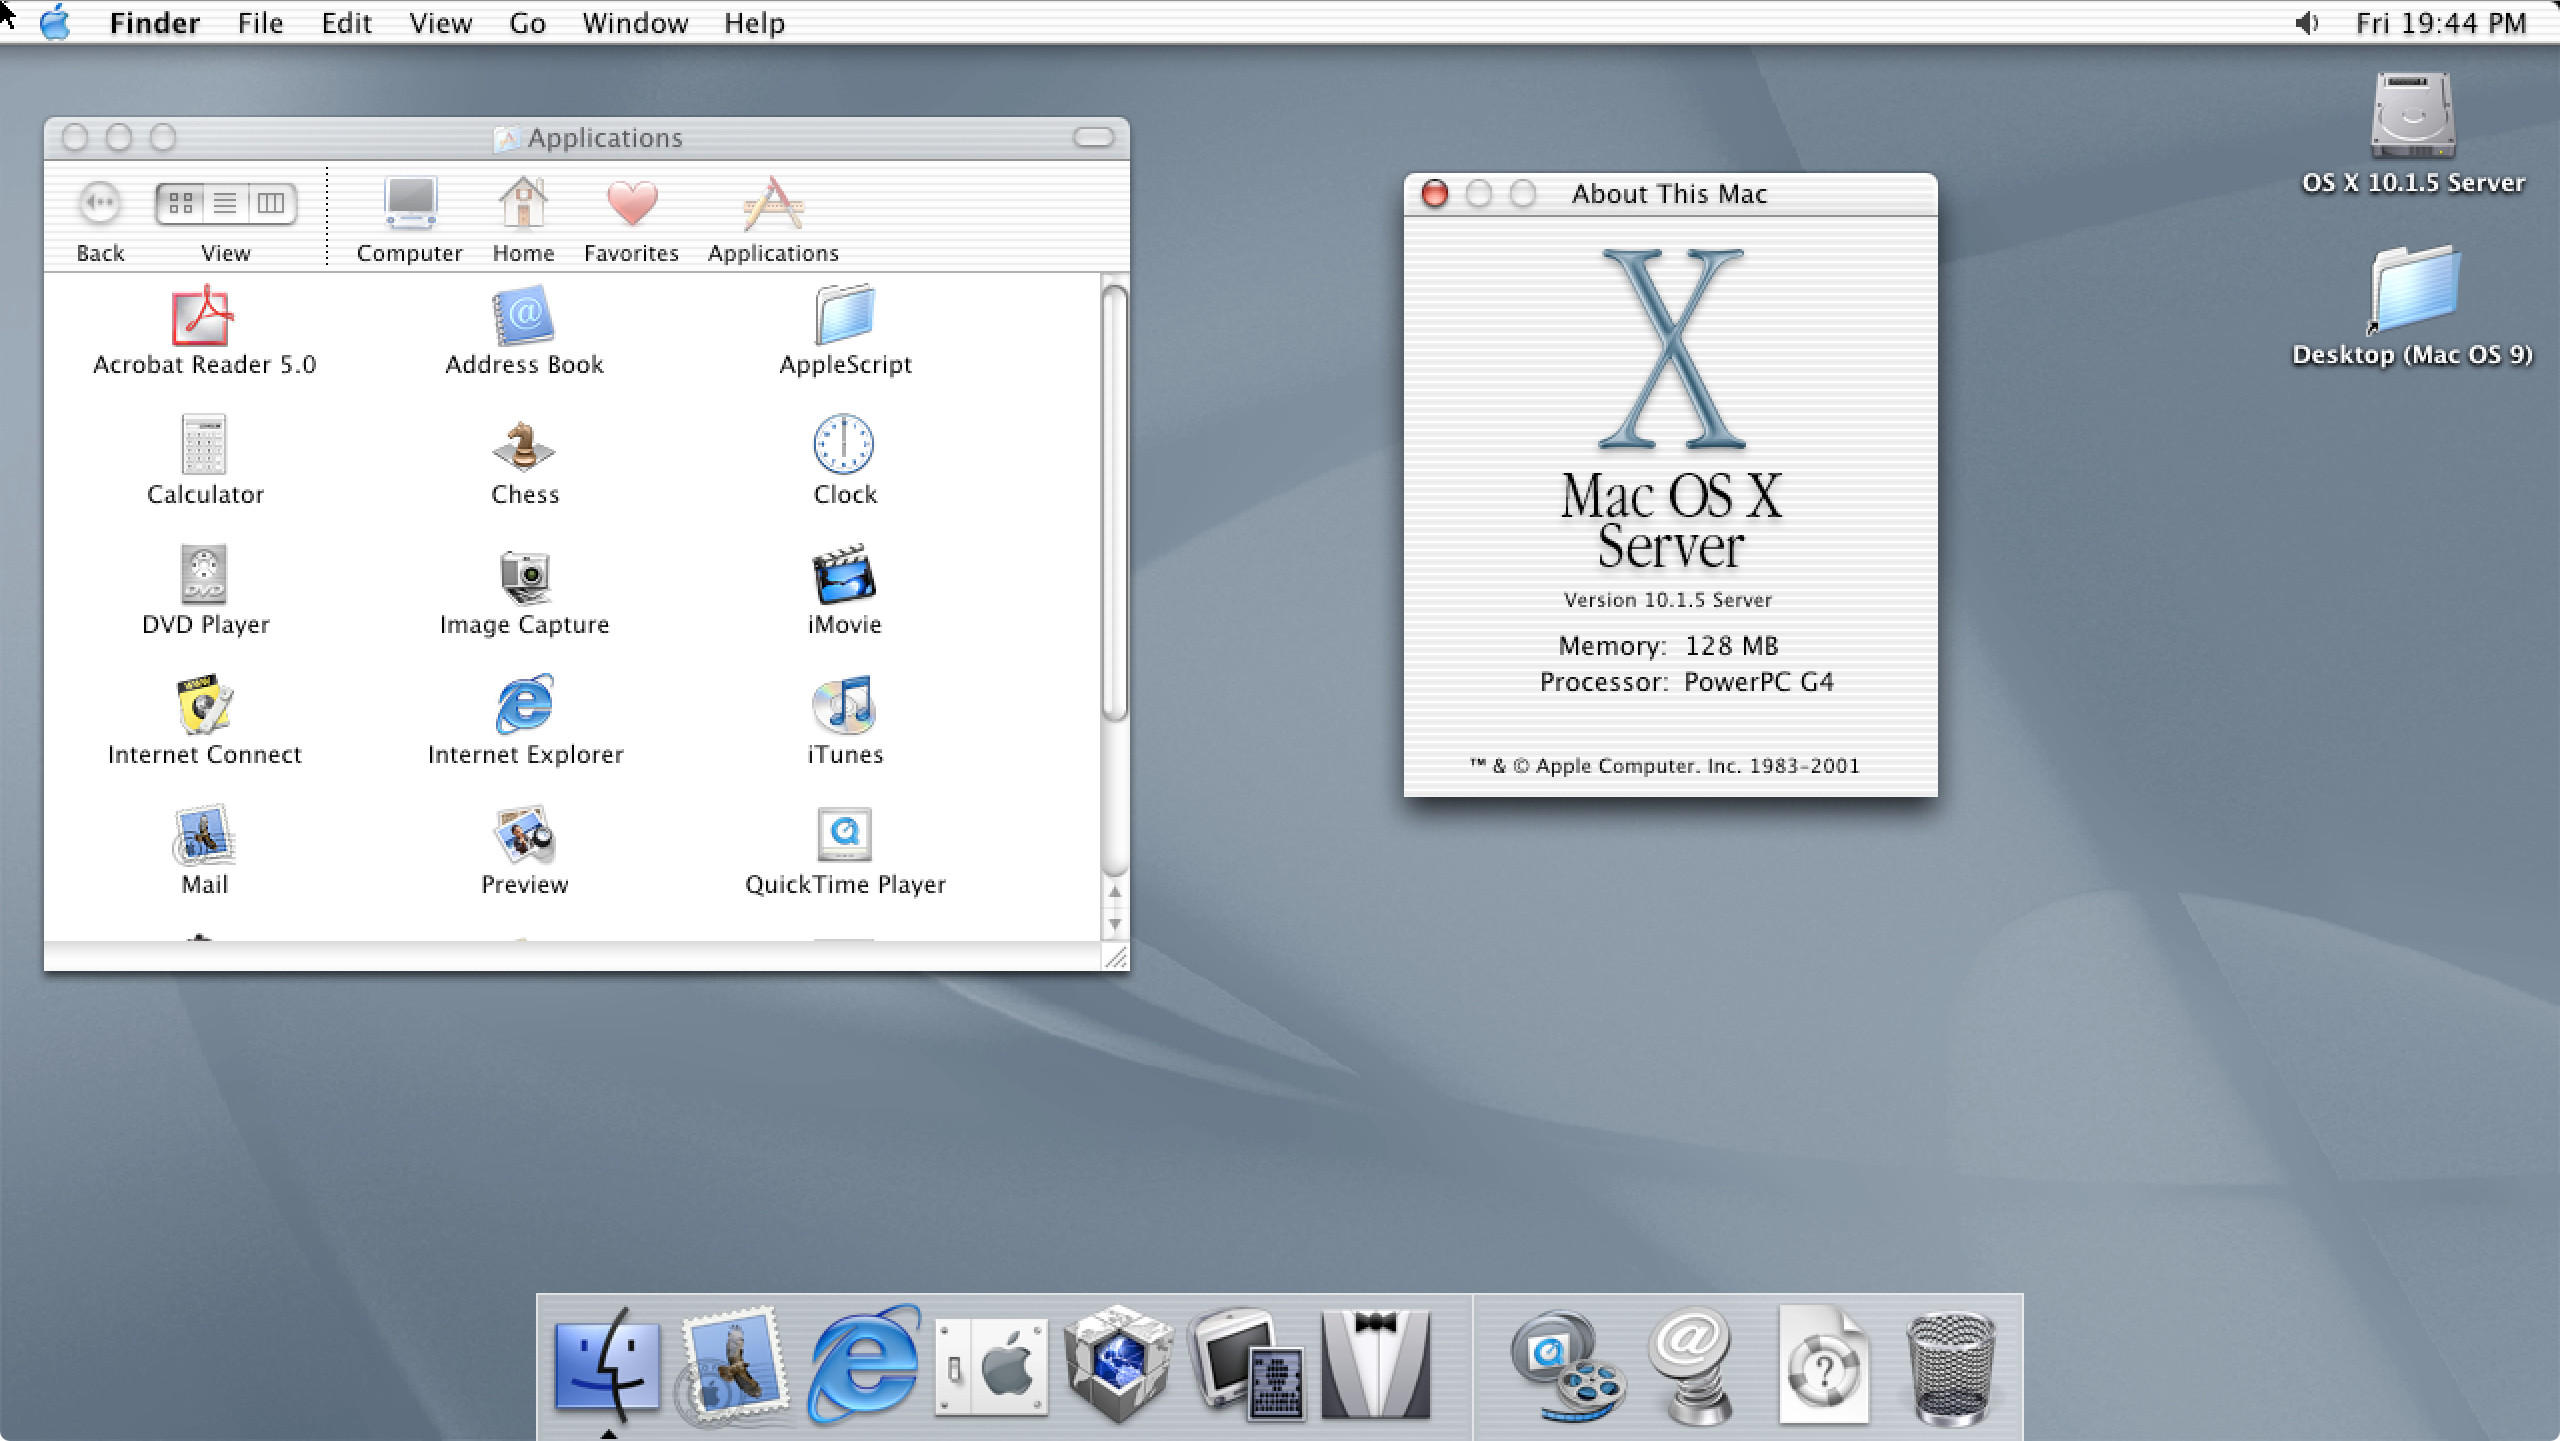The image size is (2560, 1441).
Task: Open the Window menu
Action: [634, 22]
